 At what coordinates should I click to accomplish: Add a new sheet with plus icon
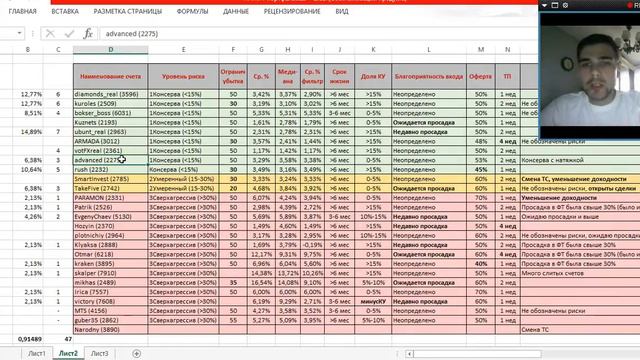(x=136, y=353)
